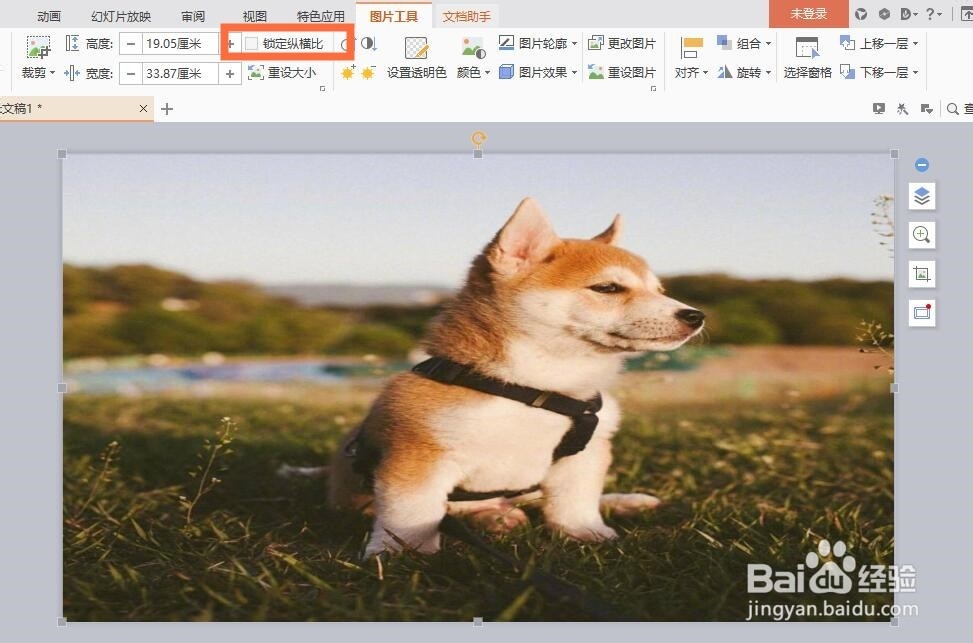Enable the 锁定纵横比 checkbox
Screen dimensions: 973x643
click(x=251, y=43)
